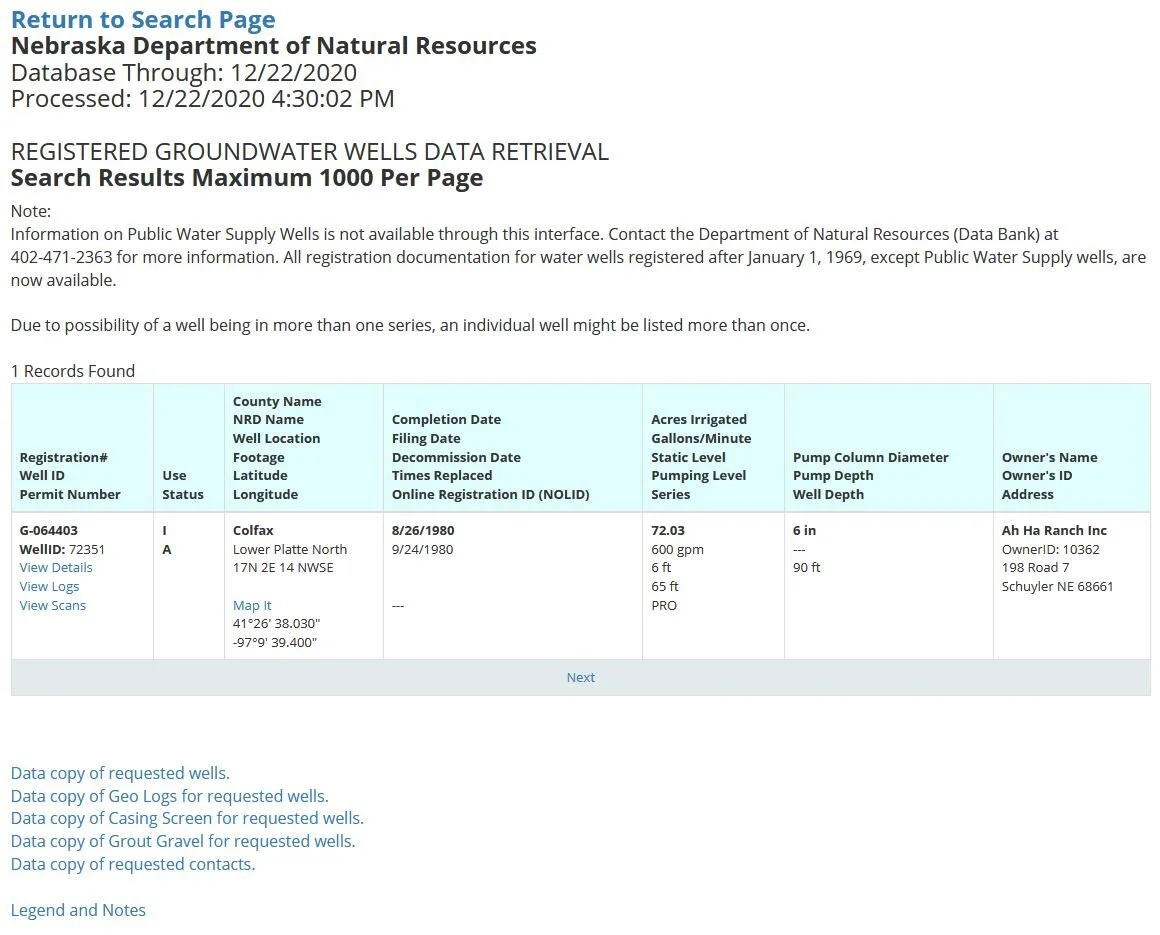Select the Completion Date column header
The width and height of the screenshot is (1160, 935).
pos(446,419)
